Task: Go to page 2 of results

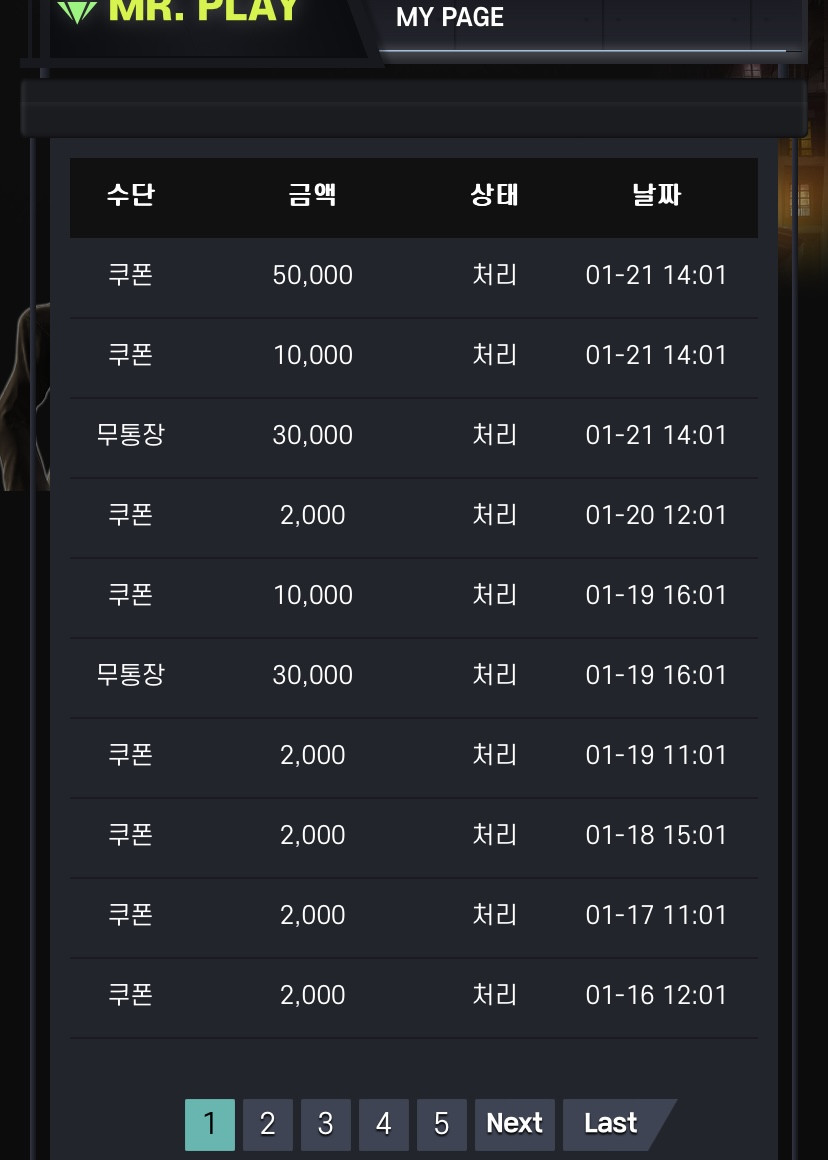Action: click(x=268, y=1124)
